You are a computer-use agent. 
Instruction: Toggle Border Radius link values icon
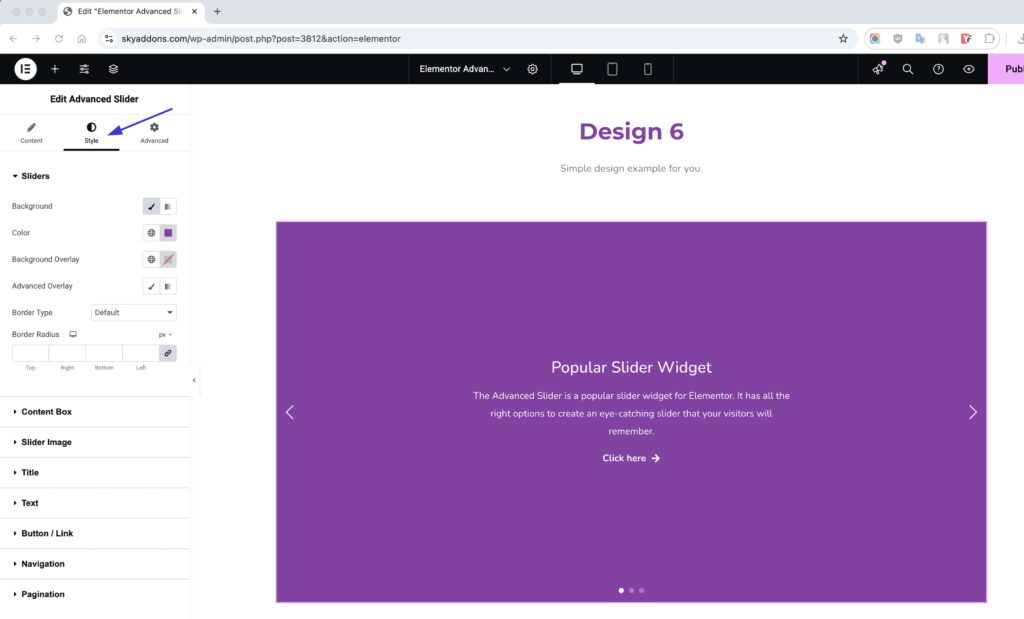coord(168,353)
